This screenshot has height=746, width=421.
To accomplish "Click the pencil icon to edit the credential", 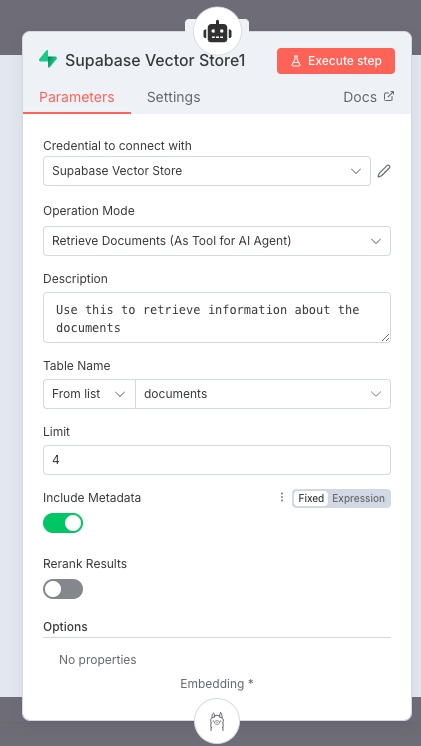I will (x=384, y=171).
